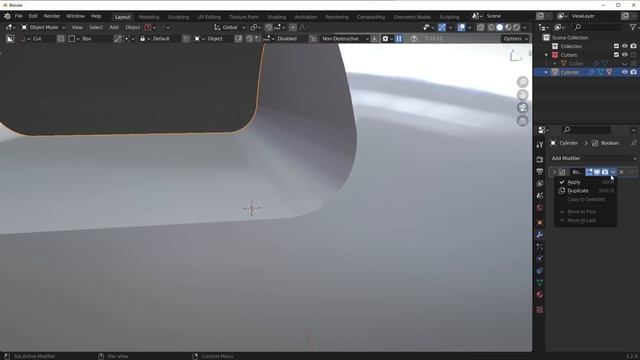Click the outliner search field
640x360 pixels.
(598, 27)
